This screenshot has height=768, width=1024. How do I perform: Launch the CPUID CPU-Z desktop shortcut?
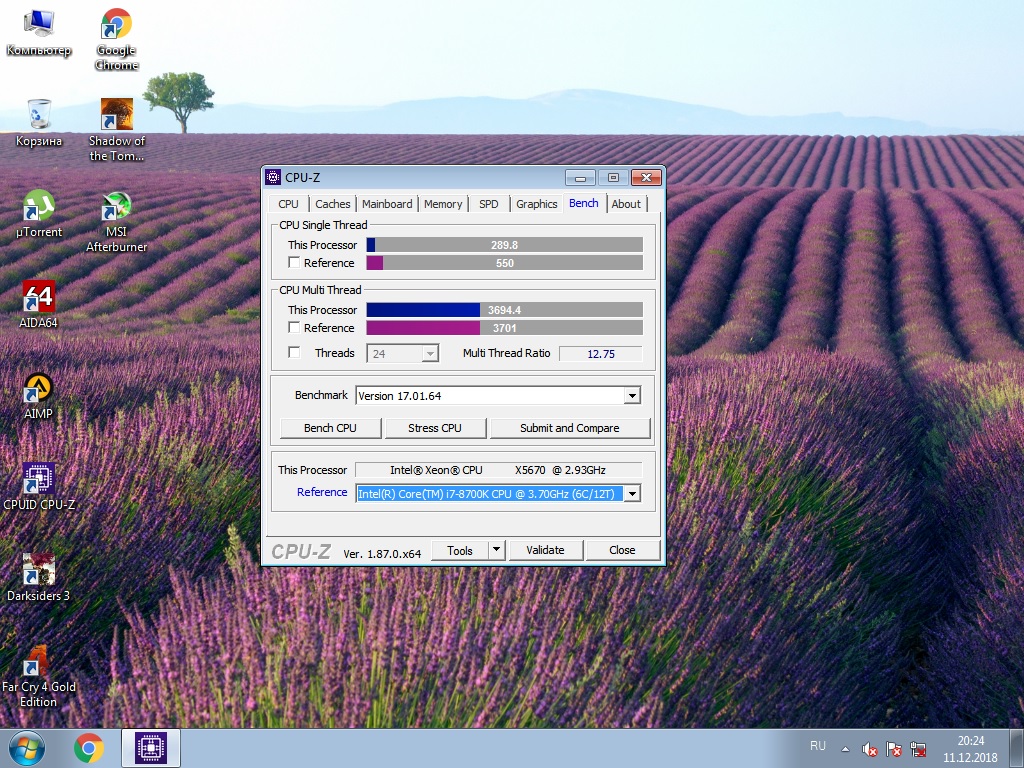[39, 487]
